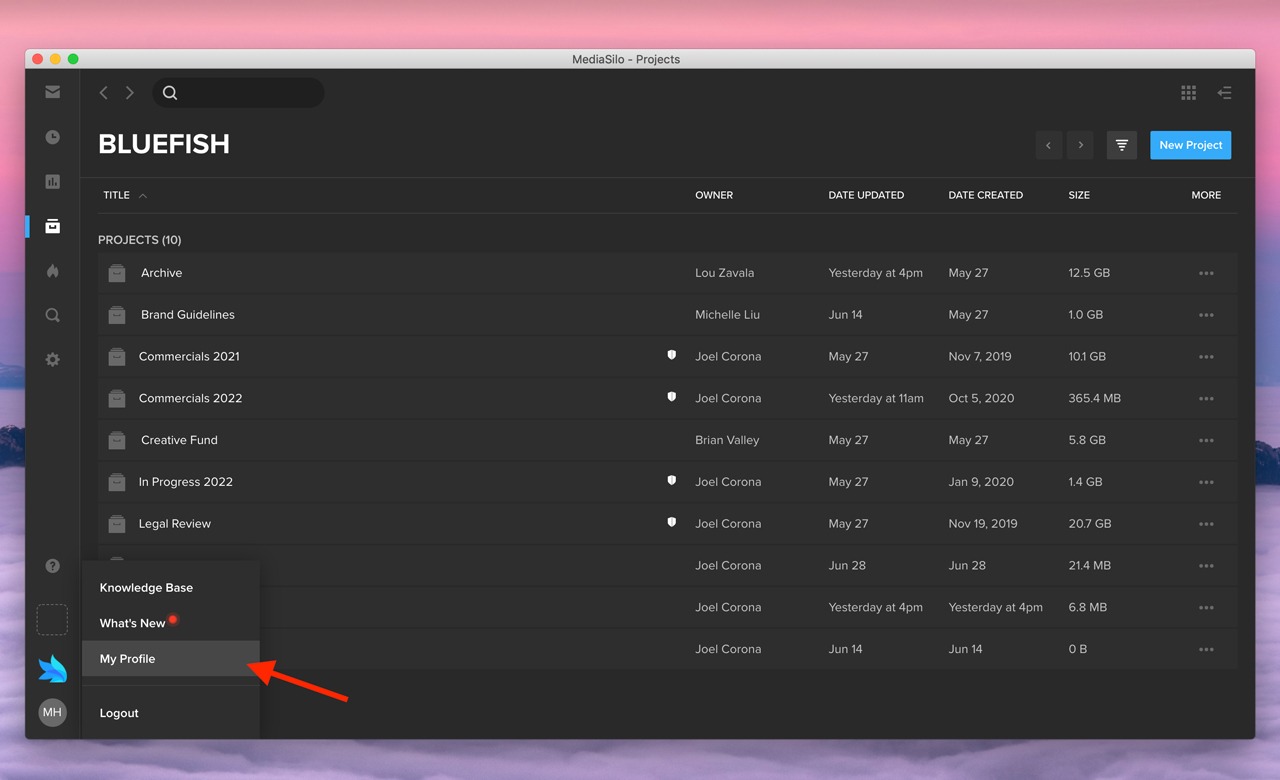Click the Nov 19, 2019 created date

(982, 524)
